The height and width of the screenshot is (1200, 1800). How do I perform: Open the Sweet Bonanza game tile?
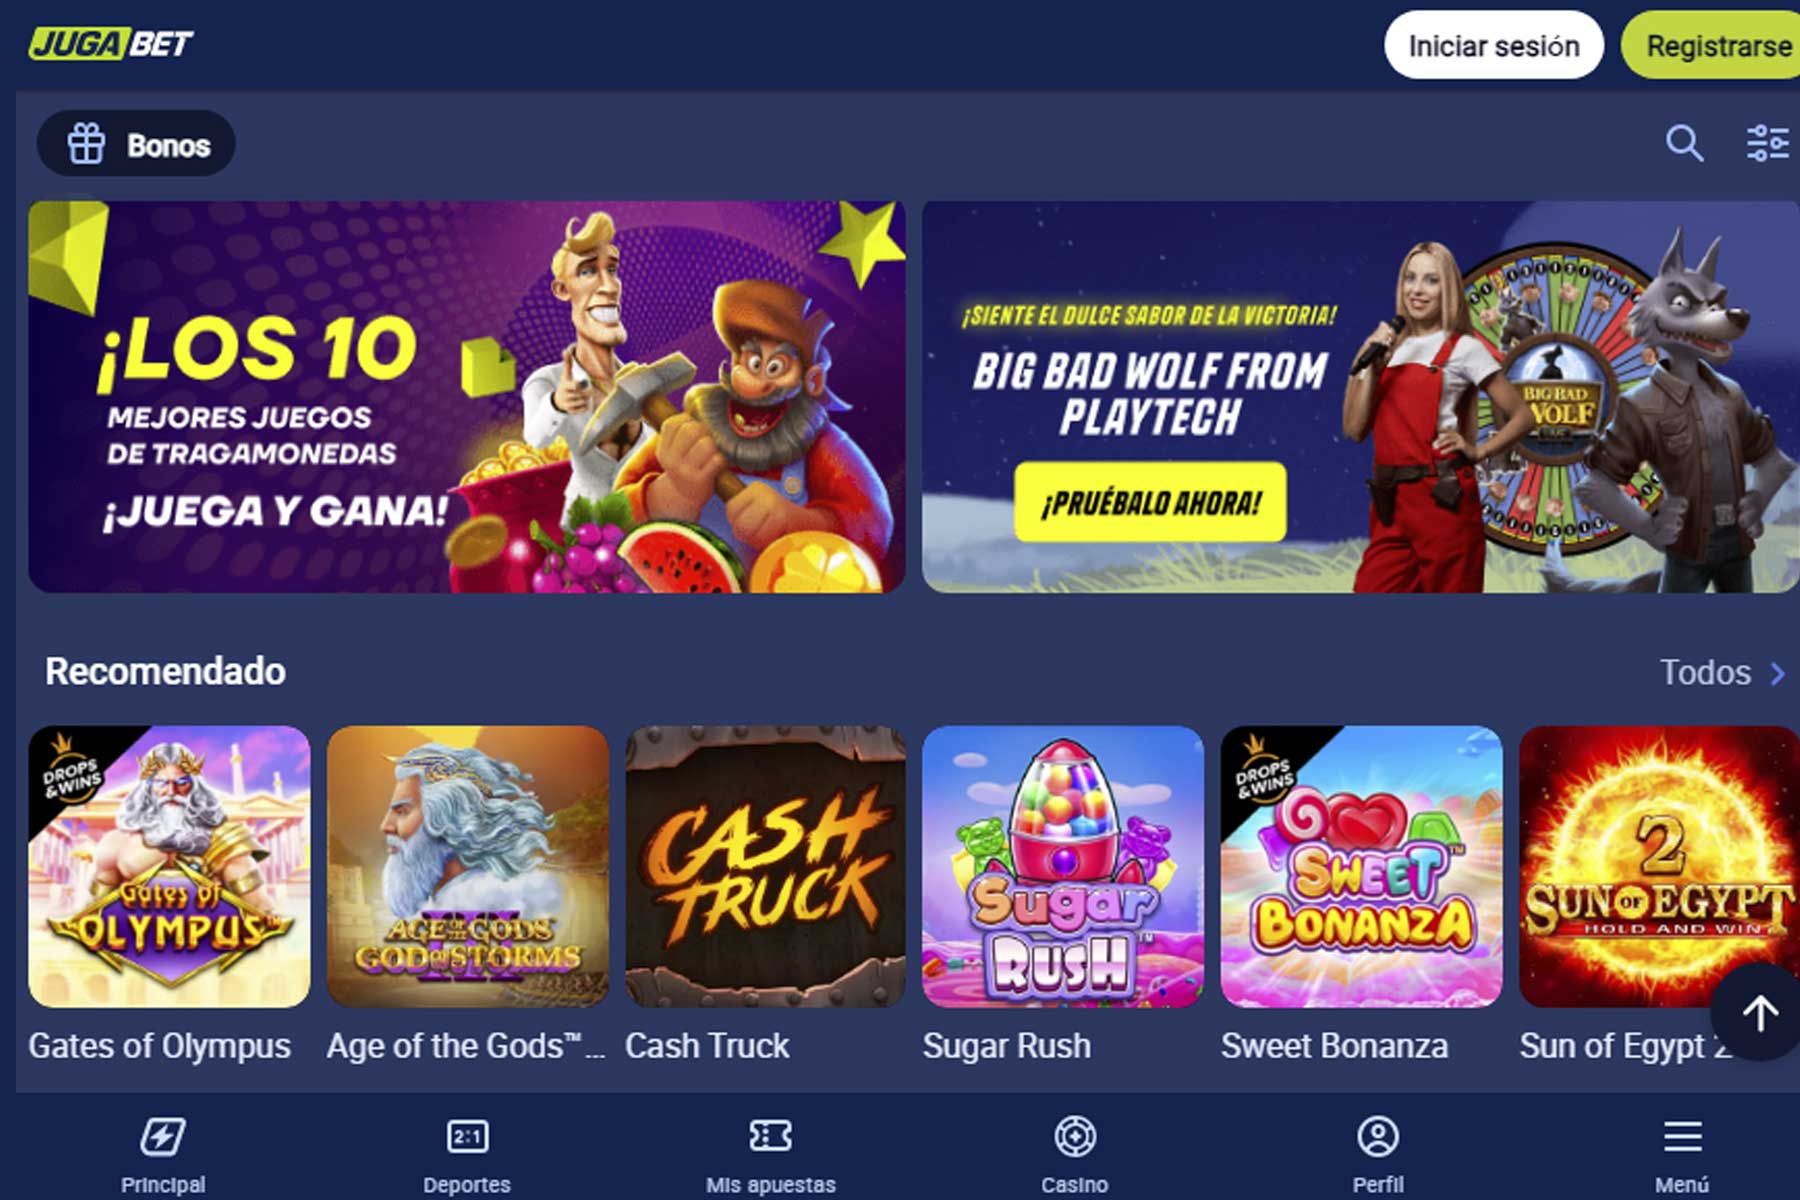(1361, 867)
